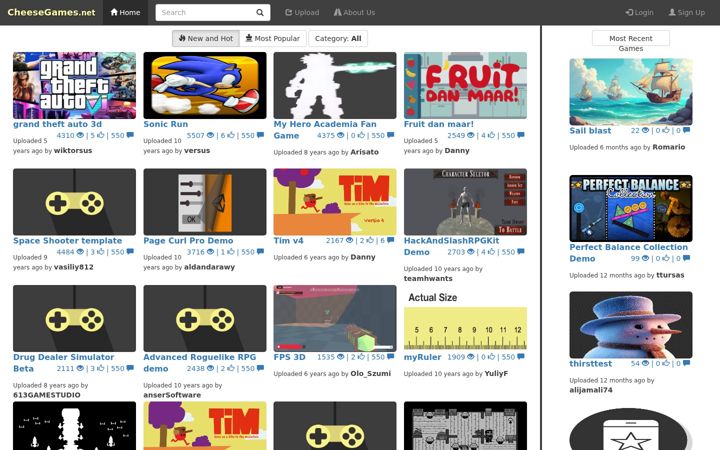Open the snowman thirsttest thumbnail
The height and width of the screenshot is (450, 720).
pos(630,325)
